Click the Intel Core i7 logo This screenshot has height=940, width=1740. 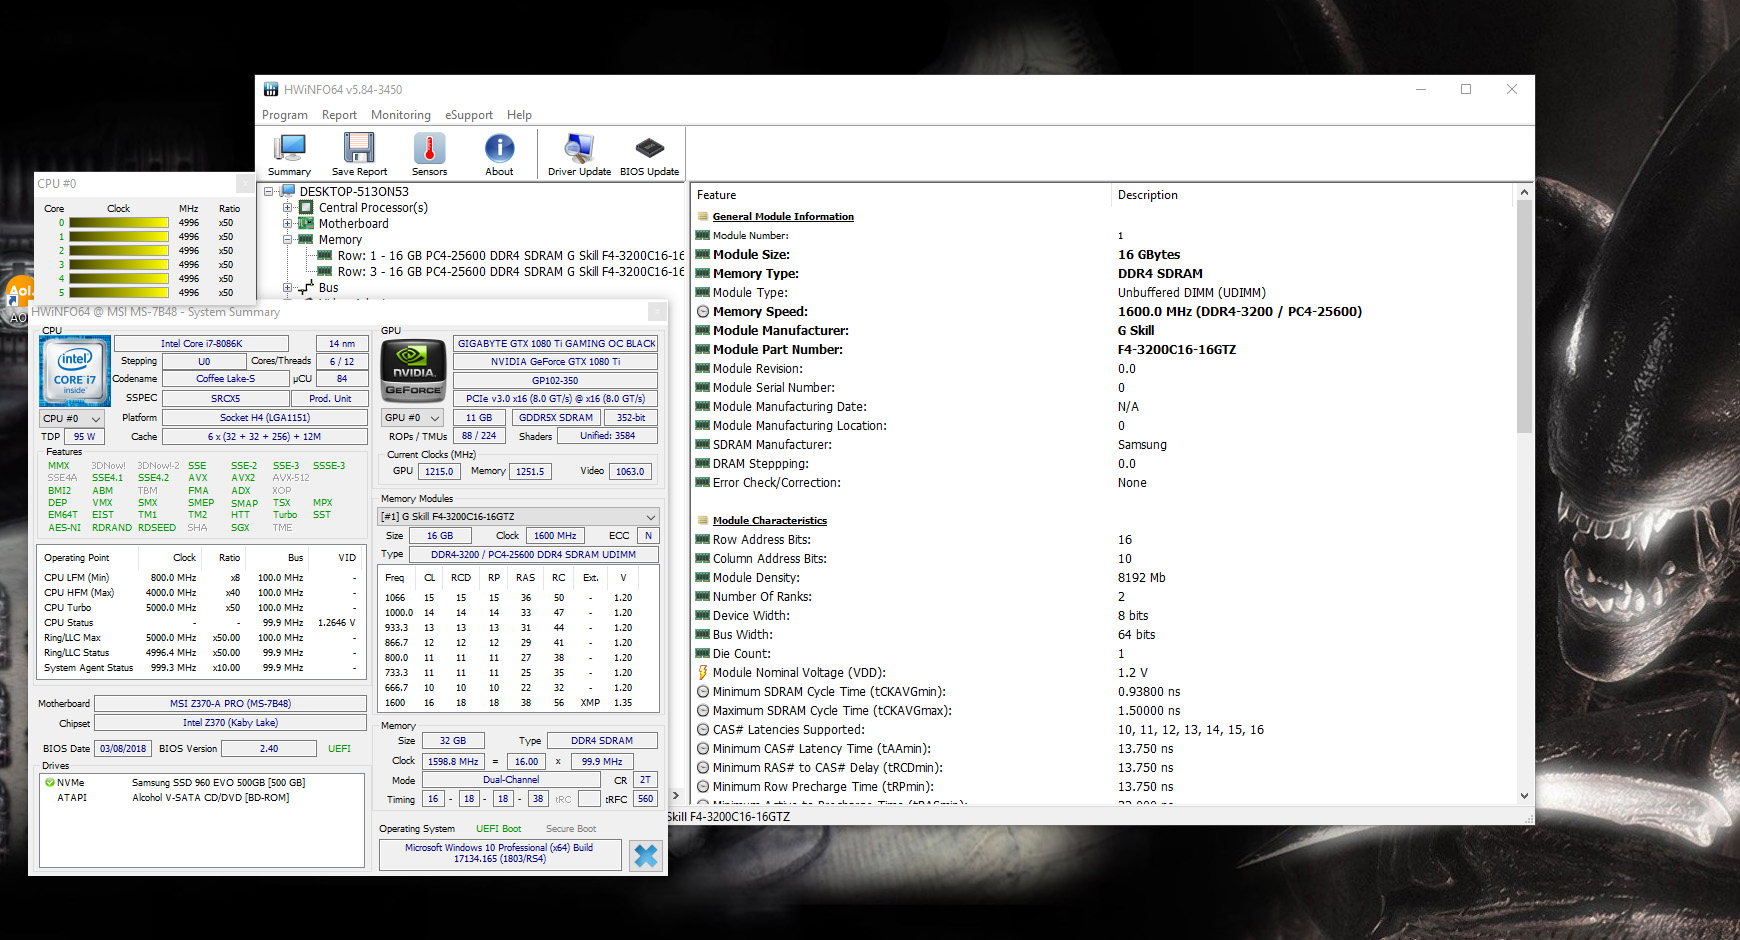click(x=75, y=372)
